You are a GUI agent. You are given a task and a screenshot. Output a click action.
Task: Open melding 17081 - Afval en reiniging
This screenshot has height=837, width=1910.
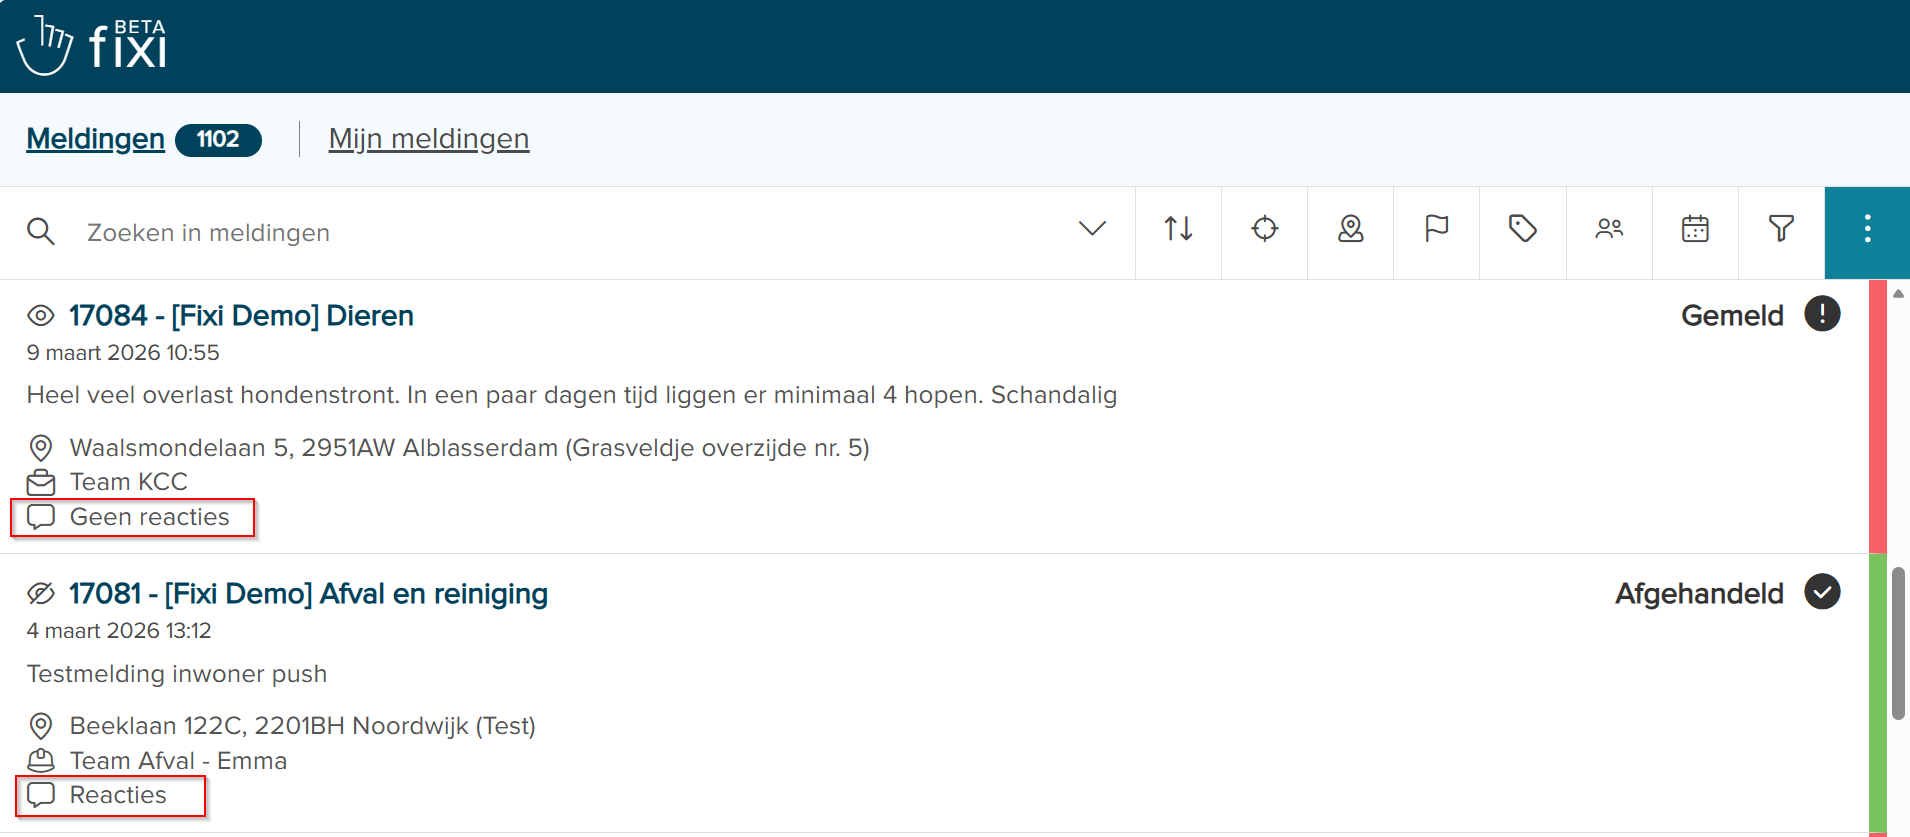[308, 594]
